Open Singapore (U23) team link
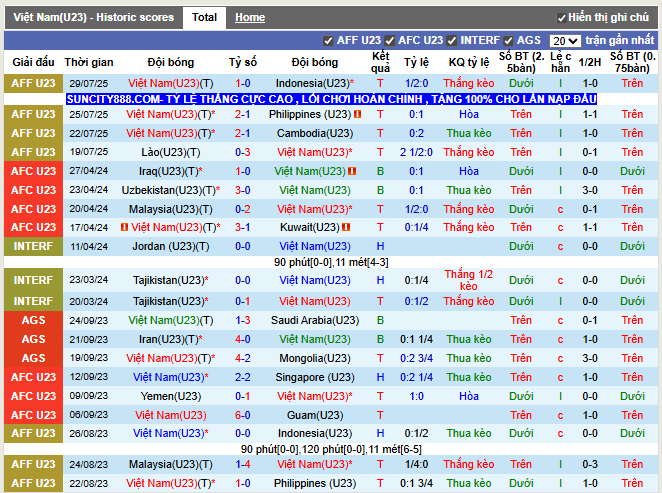Screen dimensions: 662x493 click(x=315, y=377)
